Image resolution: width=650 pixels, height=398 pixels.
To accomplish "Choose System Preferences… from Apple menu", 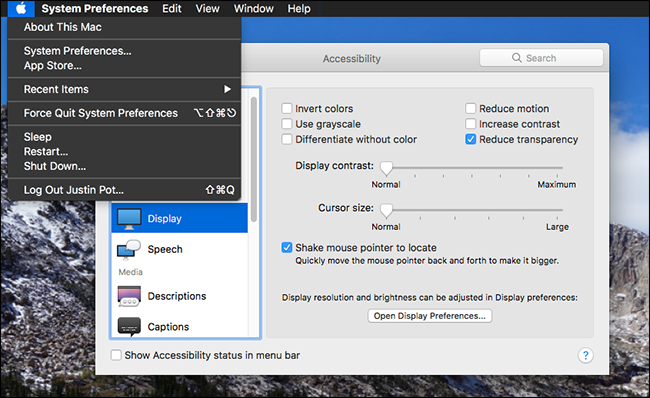I will (124, 51).
